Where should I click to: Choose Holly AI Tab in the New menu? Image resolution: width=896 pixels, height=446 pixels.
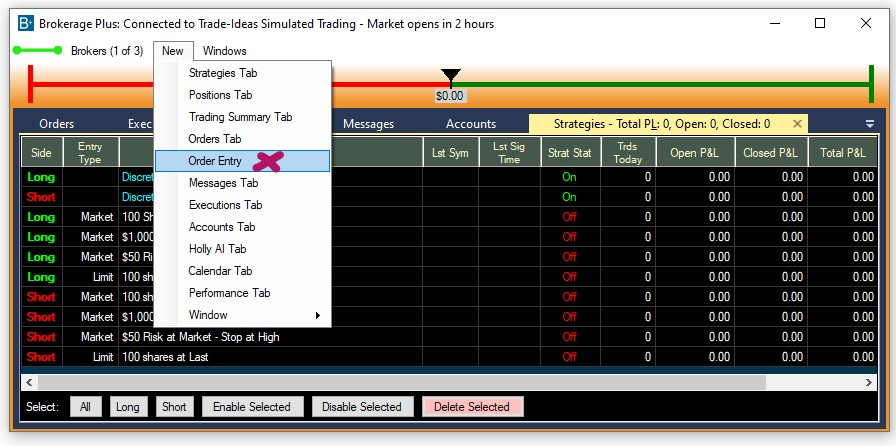217,249
